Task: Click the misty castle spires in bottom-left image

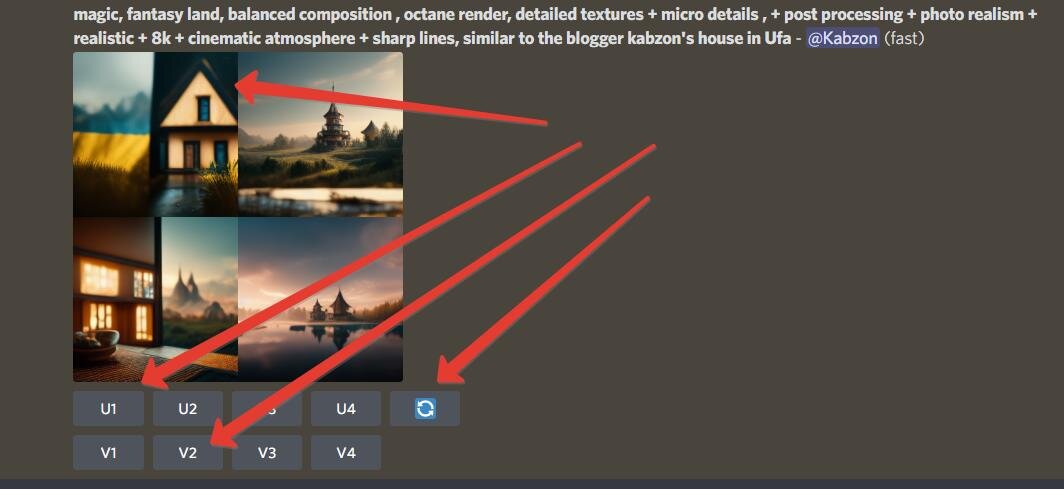Action: 185,288
